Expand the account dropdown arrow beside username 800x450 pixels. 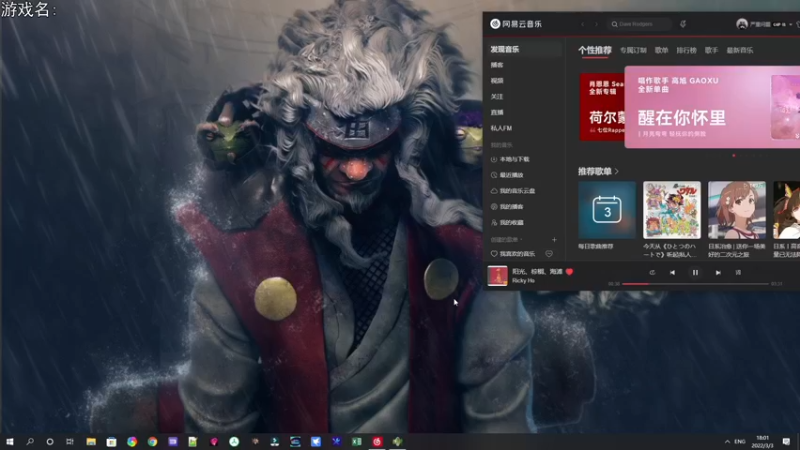790,24
